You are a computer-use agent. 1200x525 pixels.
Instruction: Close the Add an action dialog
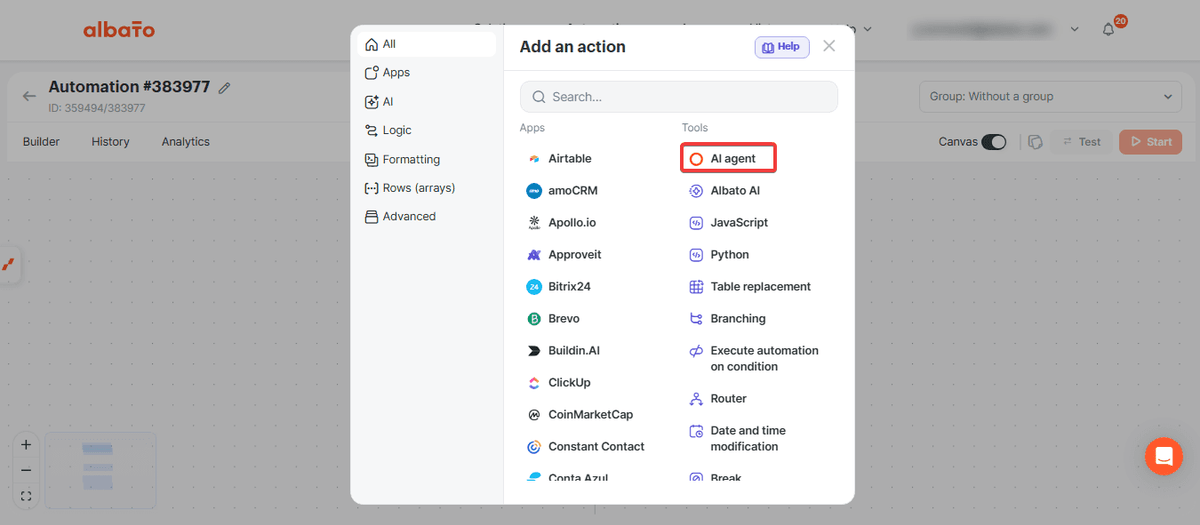pyautogui.click(x=829, y=46)
